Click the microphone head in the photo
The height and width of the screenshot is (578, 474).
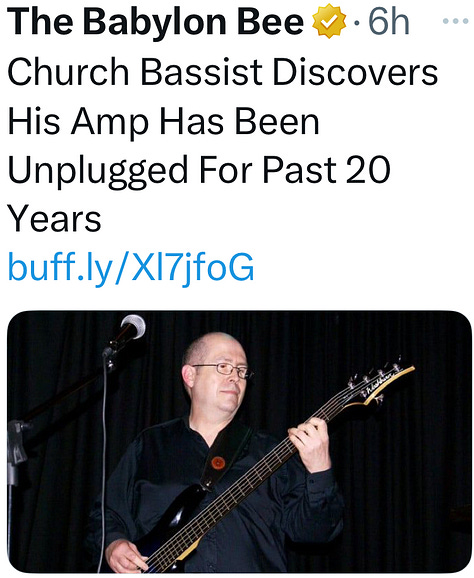pos(133,325)
